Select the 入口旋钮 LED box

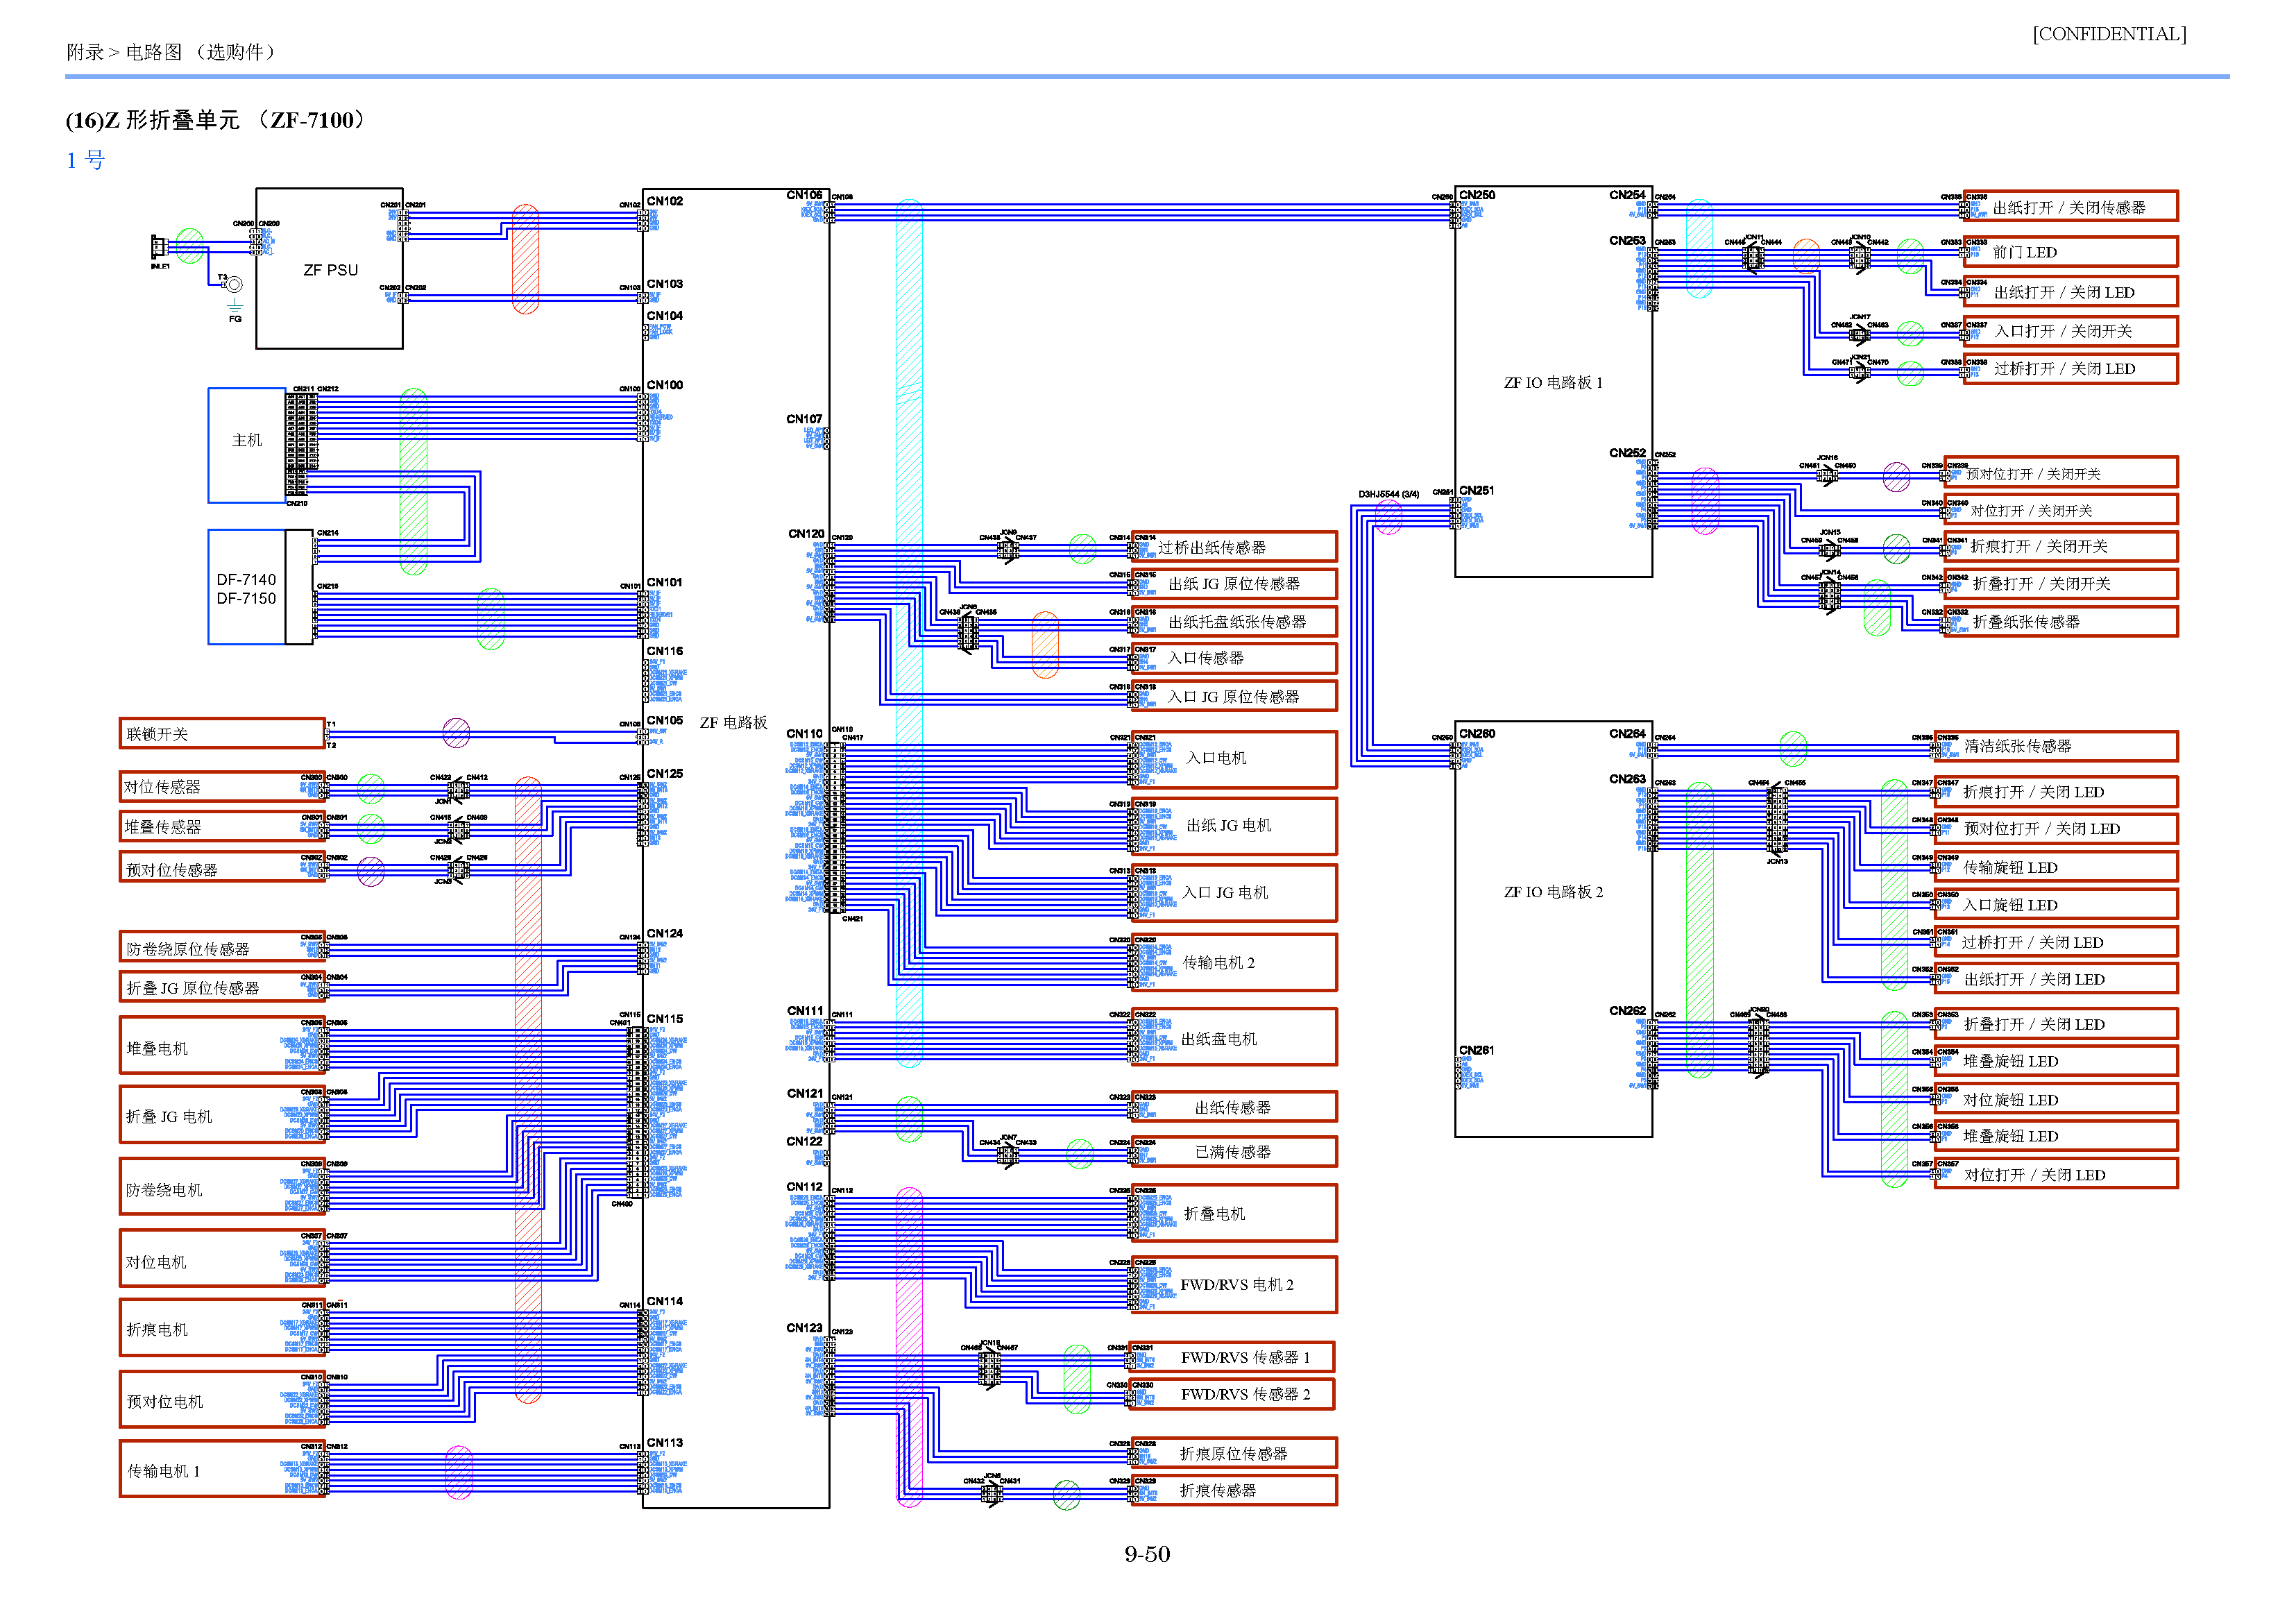point(2056,904)
